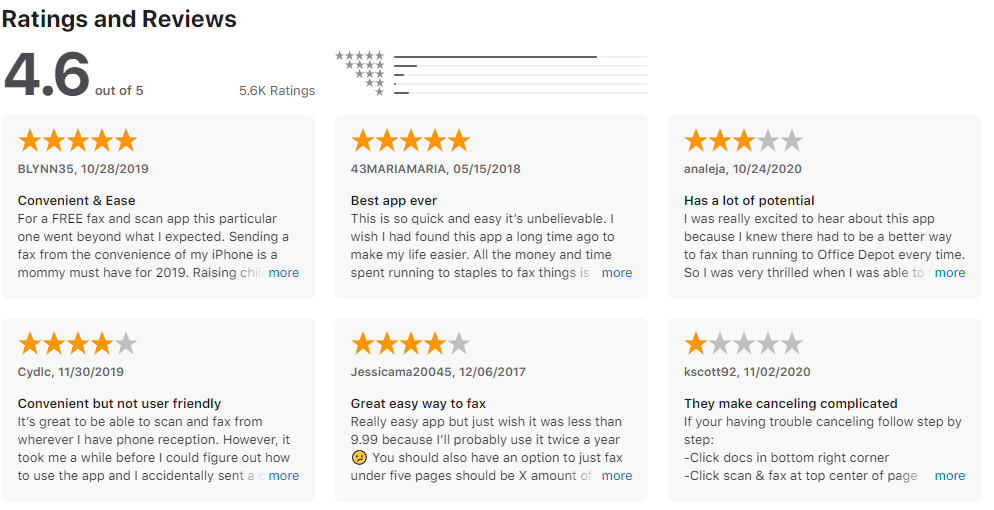Open the 'Has a lot of potential' review title
Viewport: 994px width, 510px height.
749,200
